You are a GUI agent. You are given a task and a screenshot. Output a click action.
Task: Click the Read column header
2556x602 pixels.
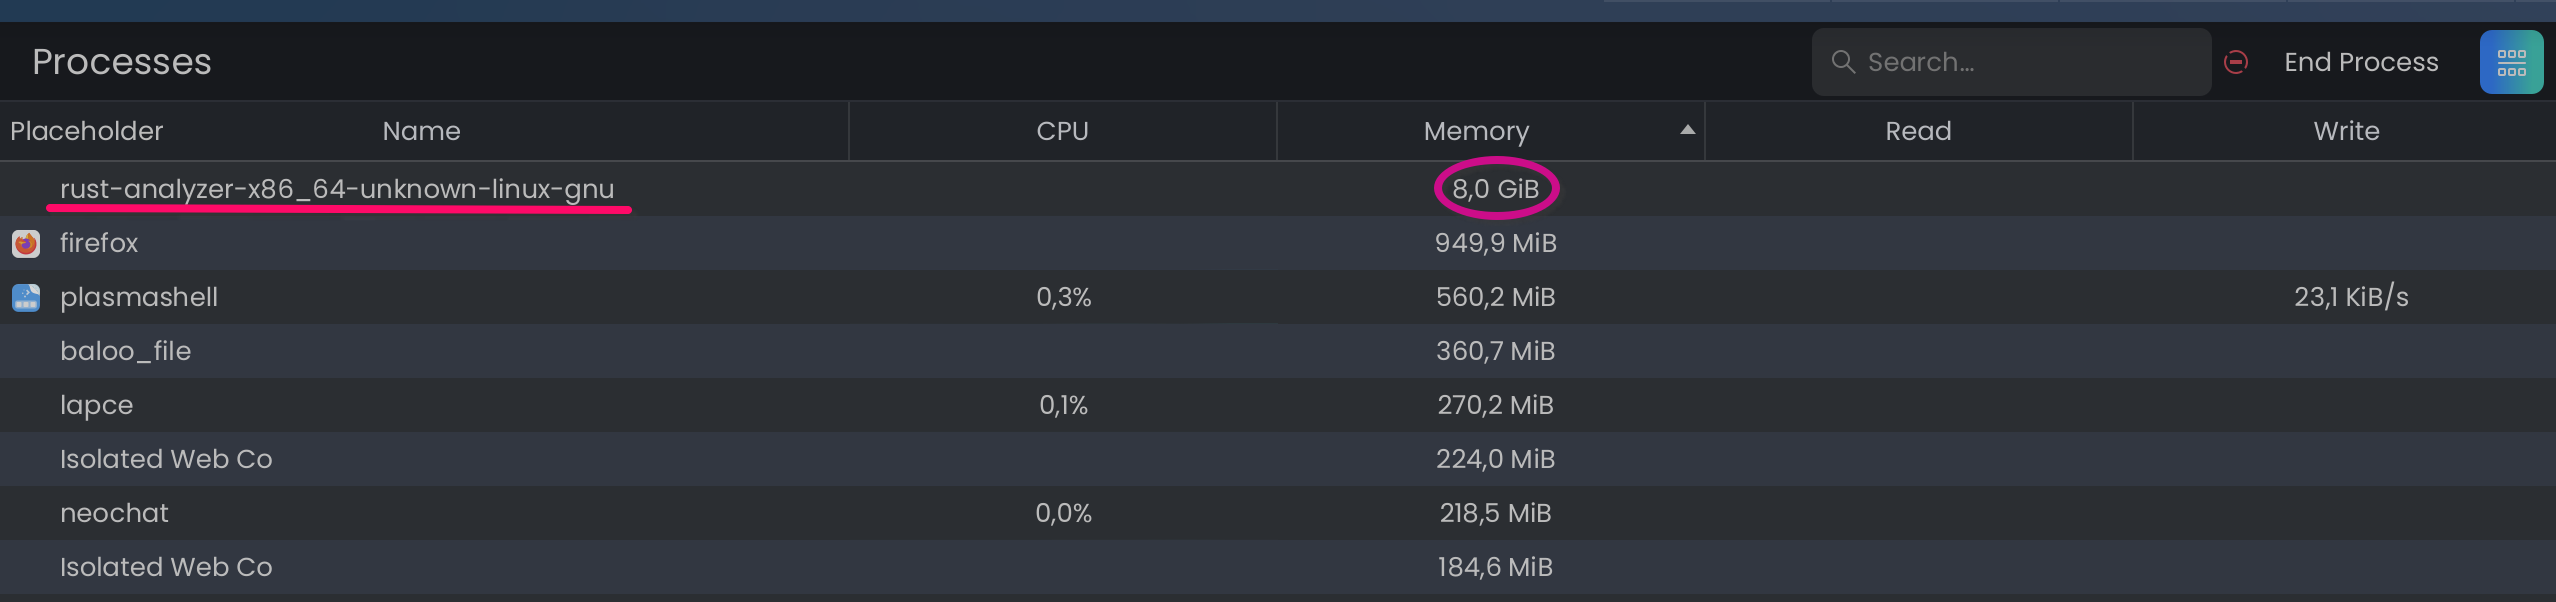pos(1917,130)
